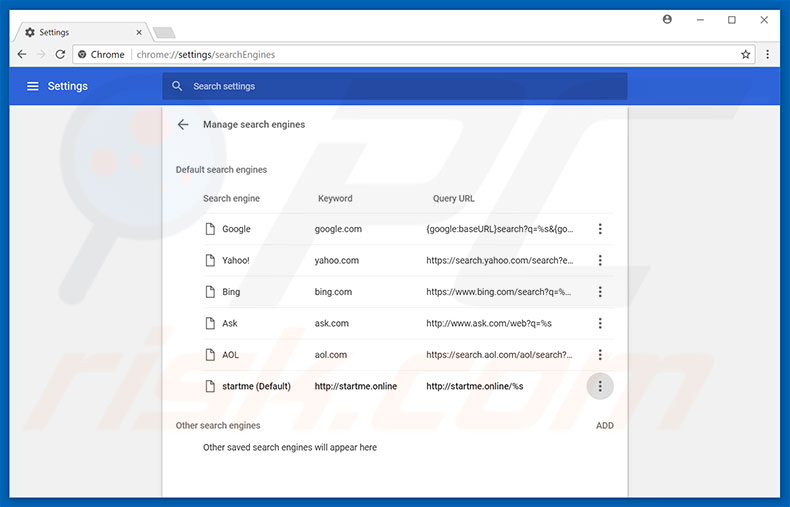Click the ADD button for other search engines
790x507 pixels.
point(605,425)
